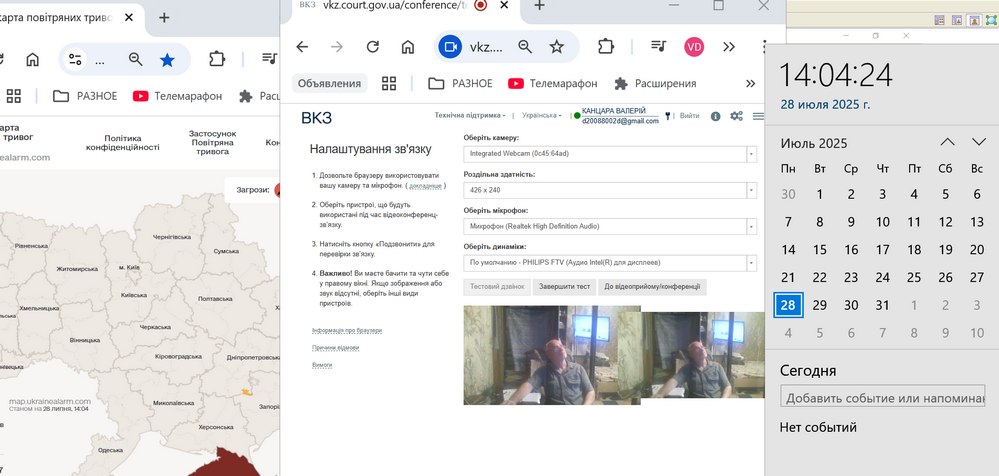
Task: Open apps grid in ВКЗ window bookmarks bar
Action: tap(389, 83)
